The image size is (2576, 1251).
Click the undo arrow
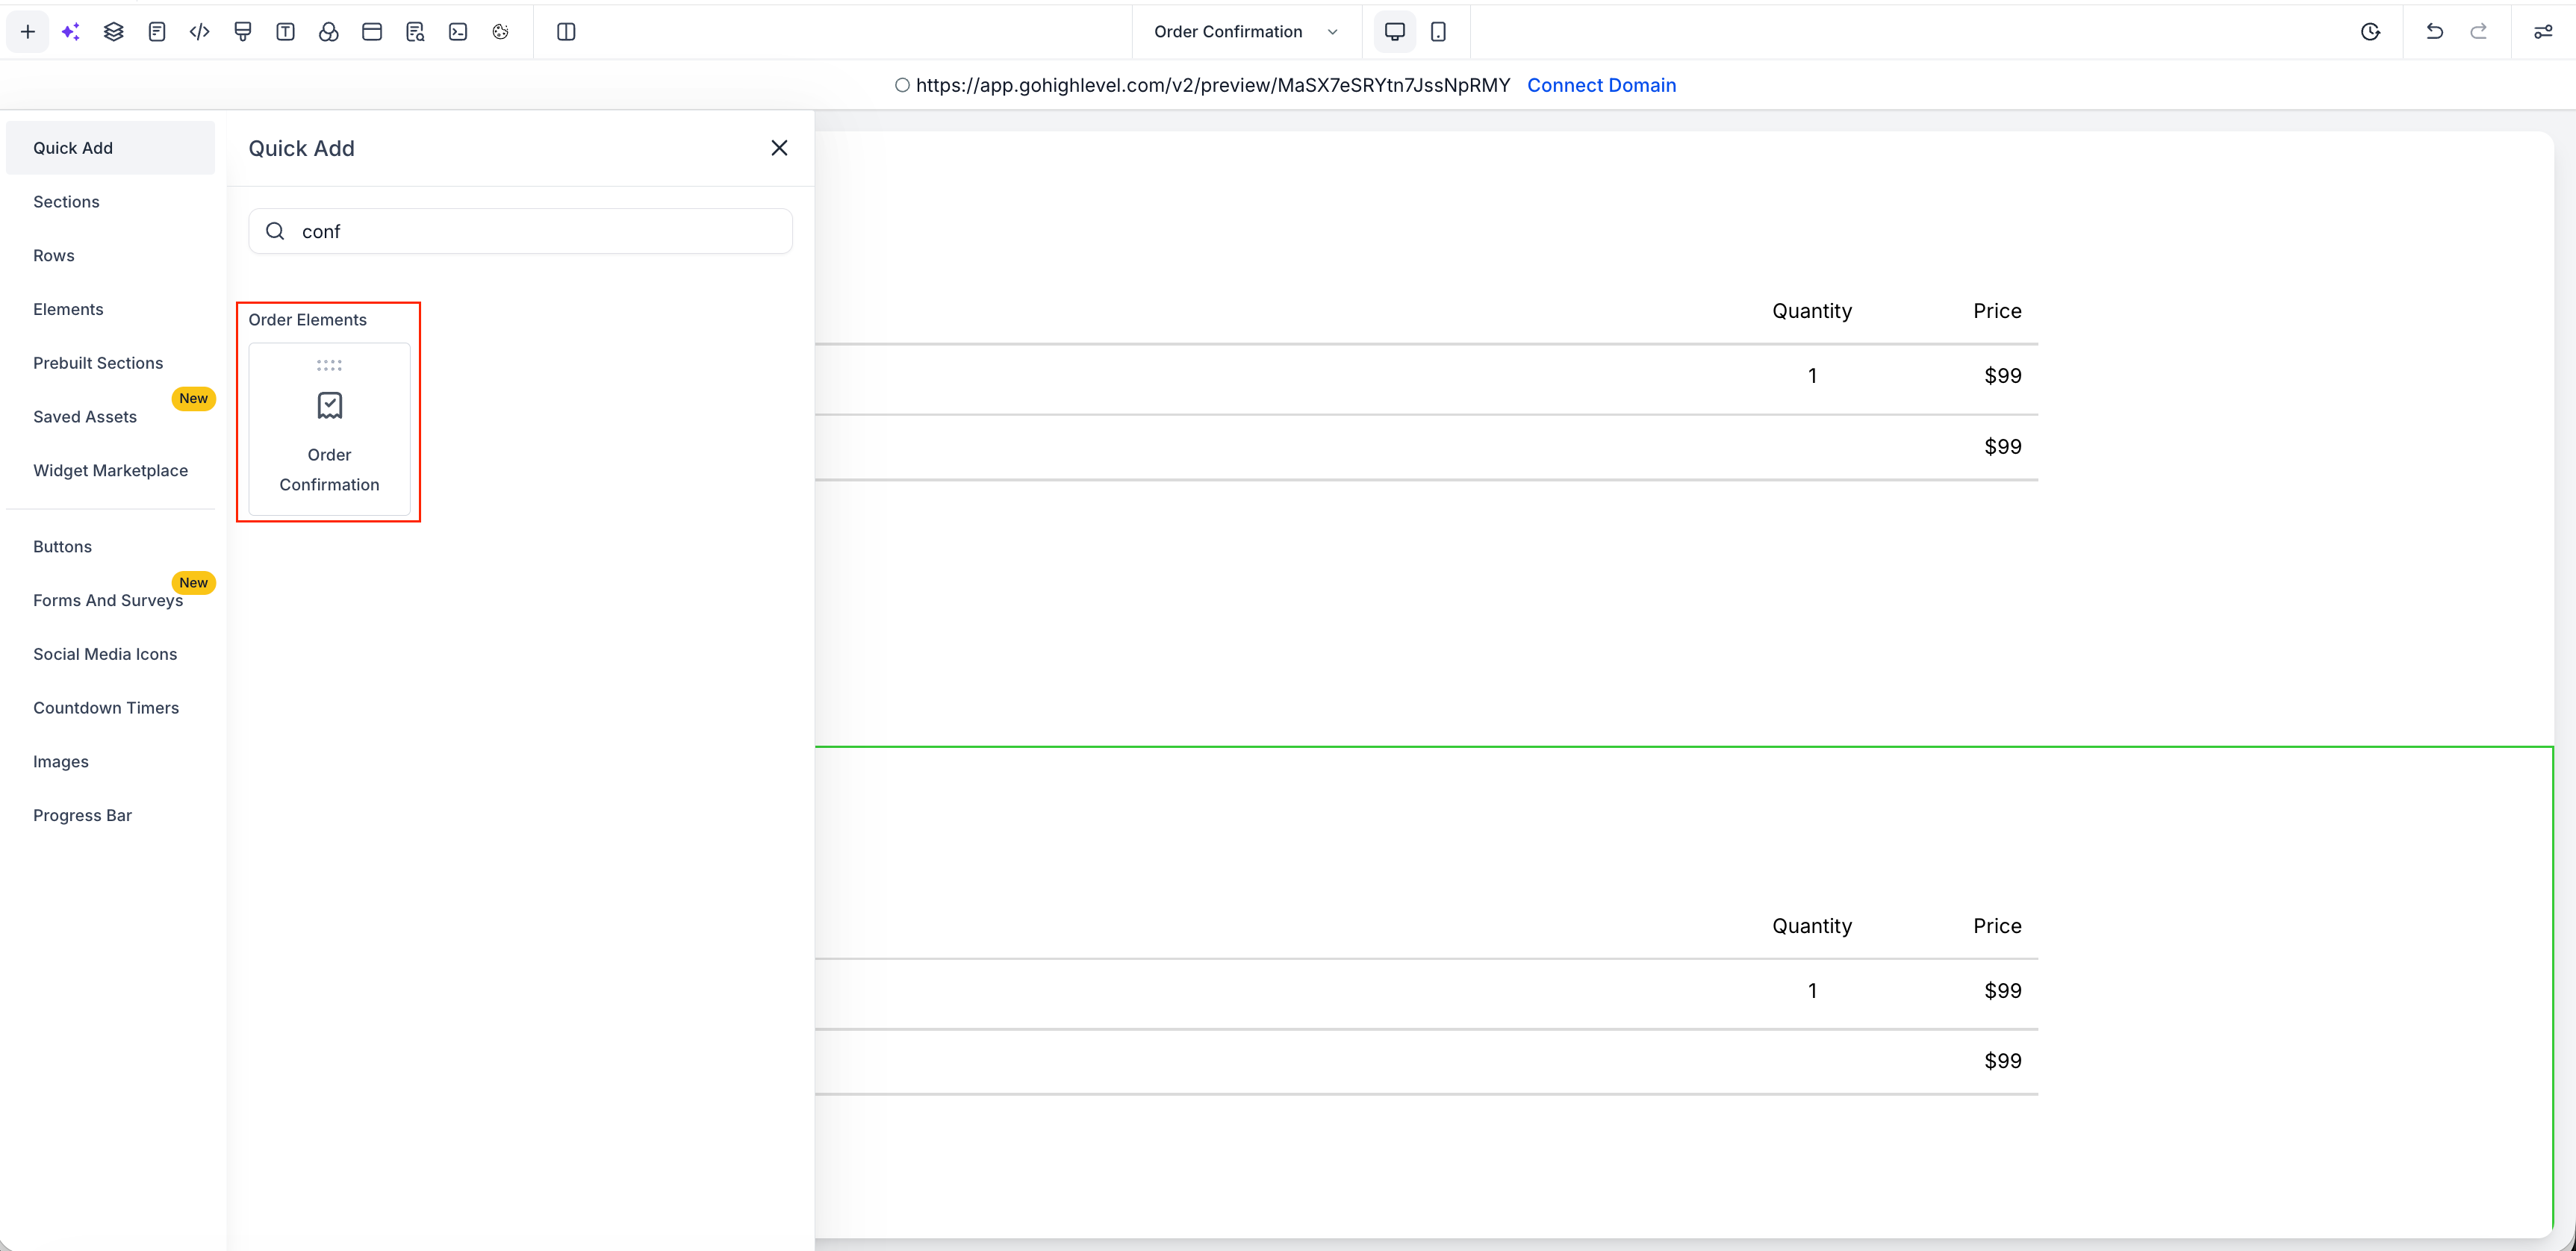[2435, 32]
